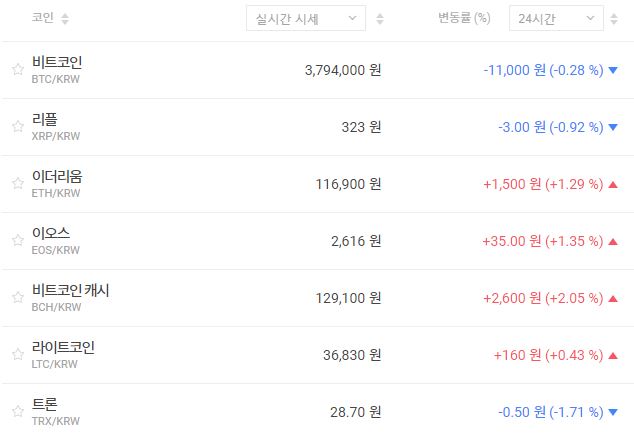Click the star icon for BCH/KRW

coord(17,297)
